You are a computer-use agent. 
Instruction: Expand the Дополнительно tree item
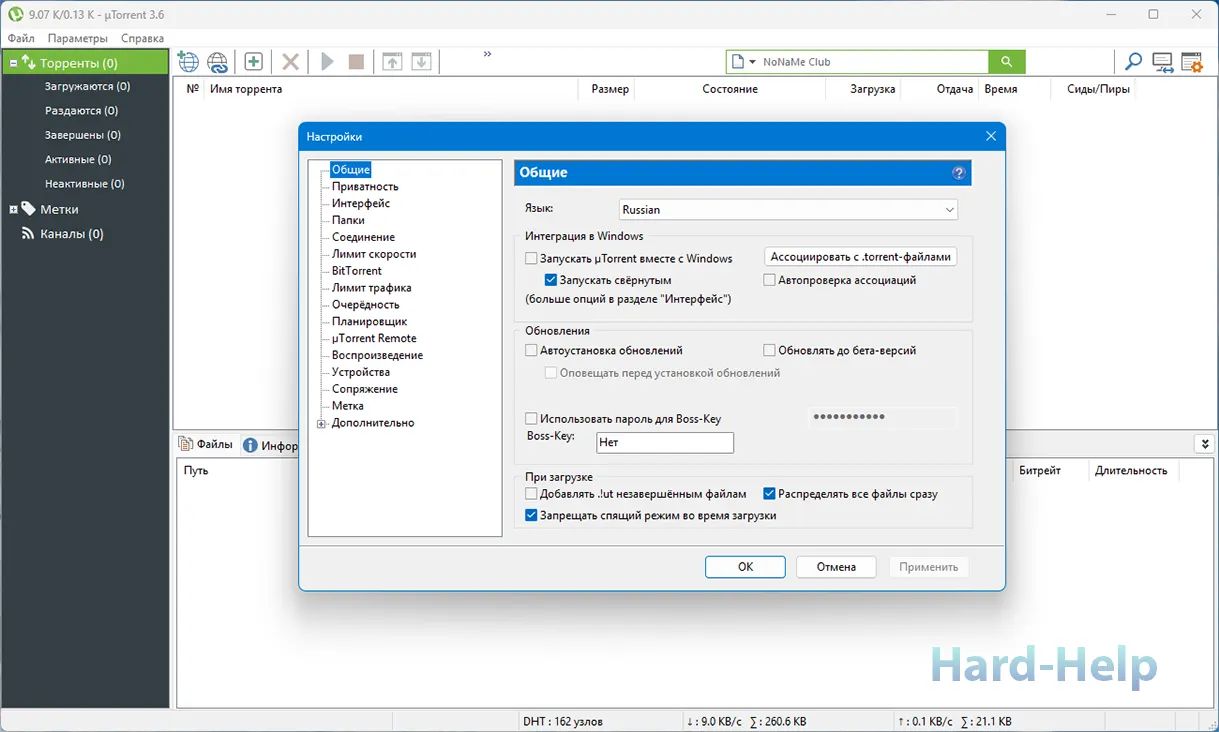(321, 422)
